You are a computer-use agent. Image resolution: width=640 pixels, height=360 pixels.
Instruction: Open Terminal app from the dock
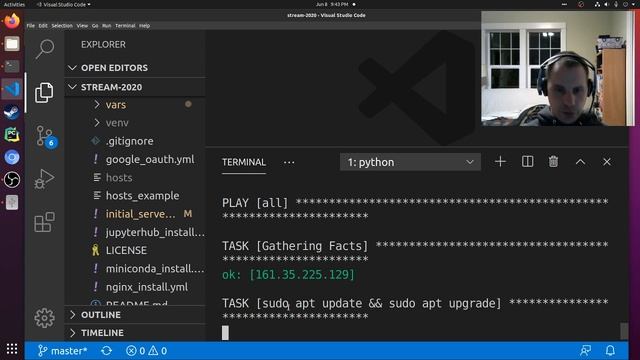(x=12, y=66)
